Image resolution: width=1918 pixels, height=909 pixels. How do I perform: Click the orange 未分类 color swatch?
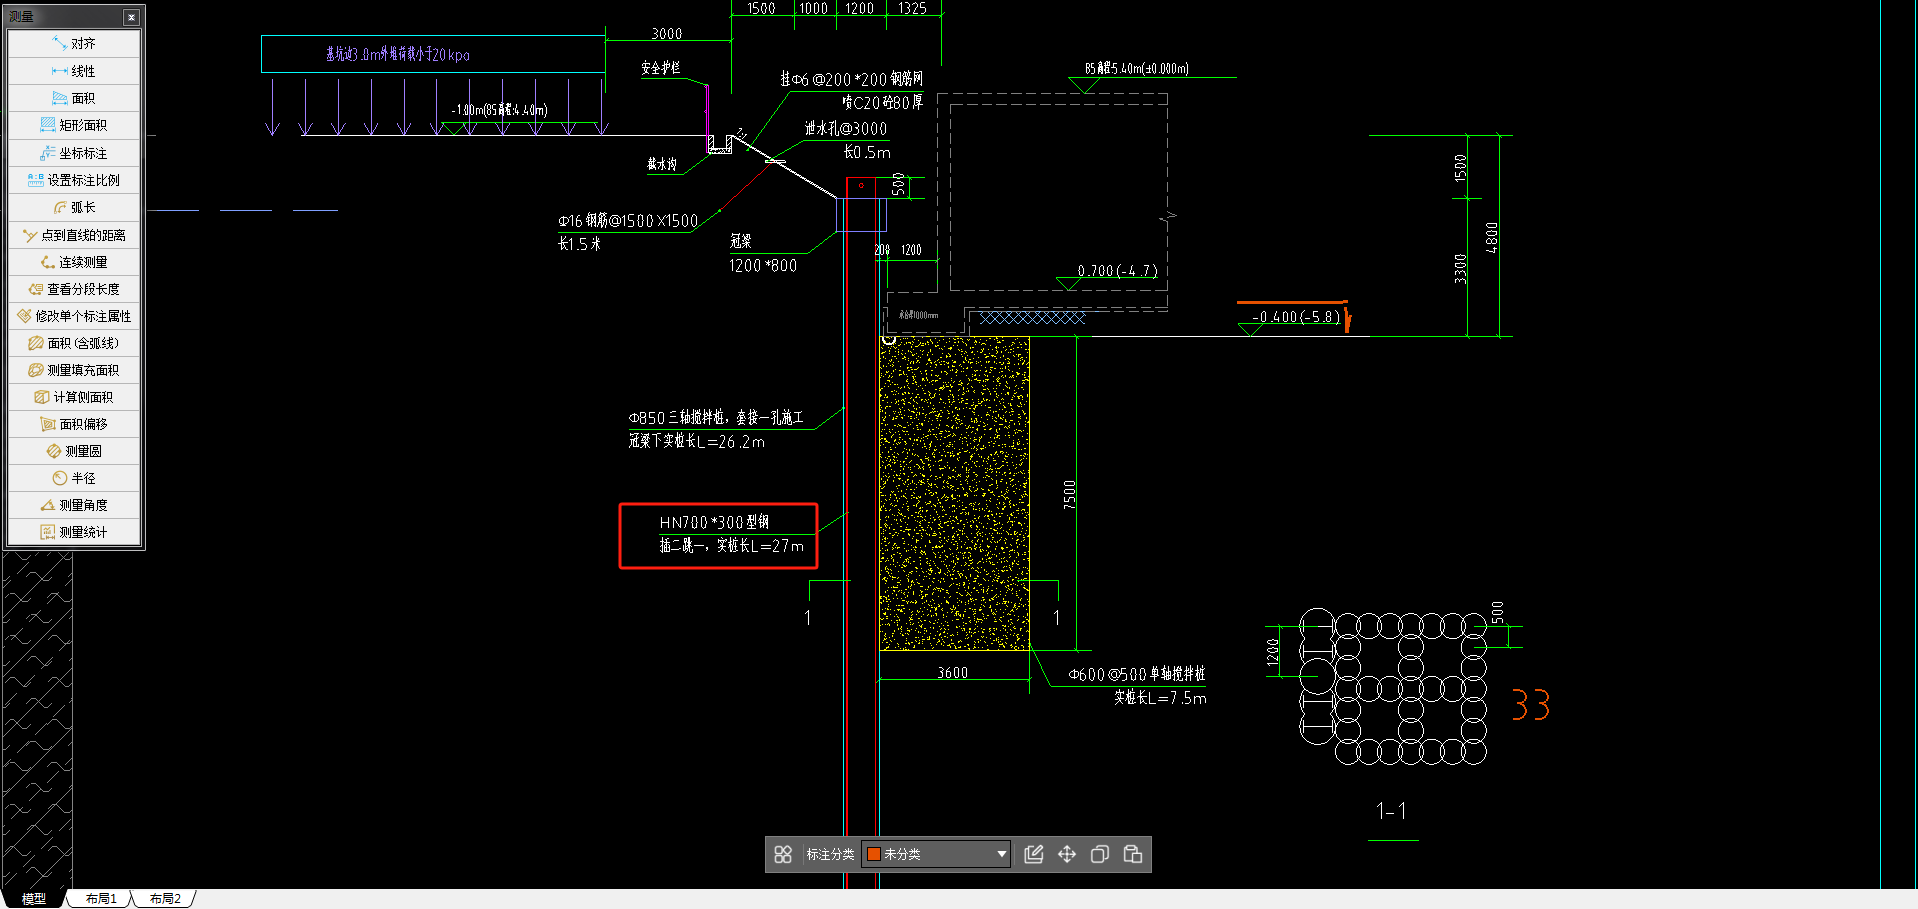(x=873, y=854)
